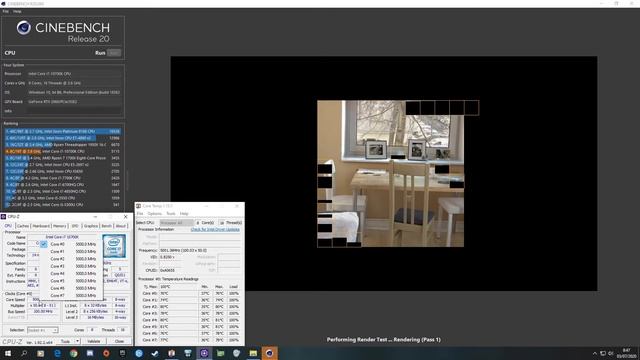Image resolution: width=640 pixels, height=360 pixels.
Task: Open the volume tray icon
Action: pyautogui.click(x=611, y=353)
